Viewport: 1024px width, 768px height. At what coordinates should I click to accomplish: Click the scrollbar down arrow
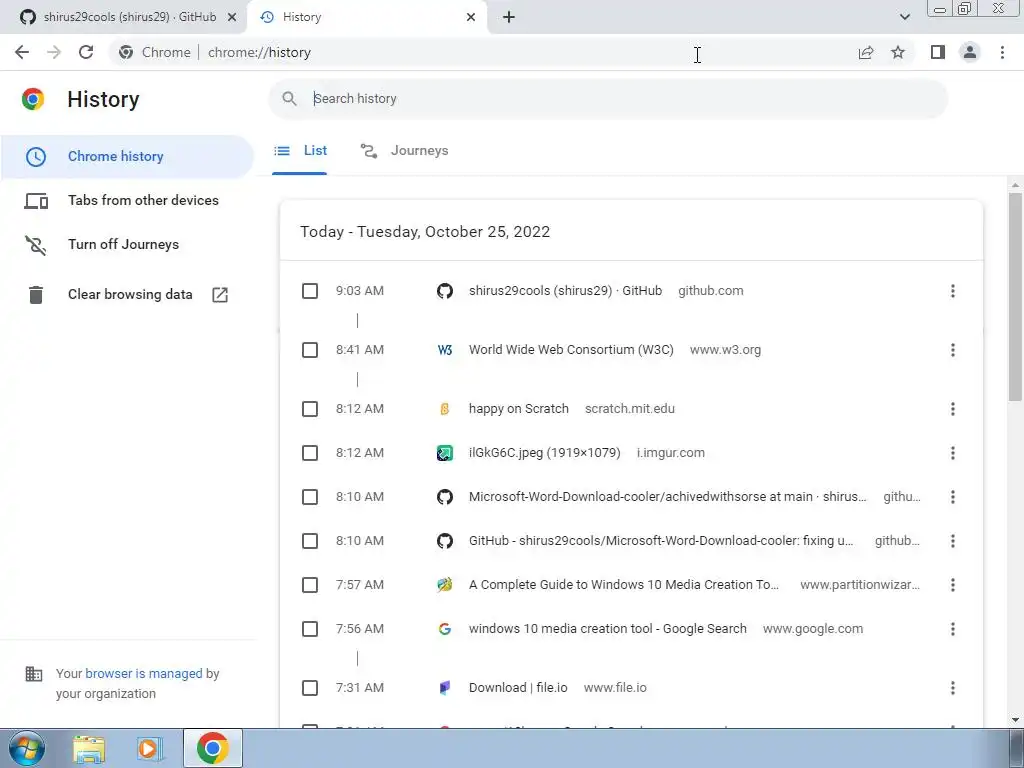[x=1015, y=720]
